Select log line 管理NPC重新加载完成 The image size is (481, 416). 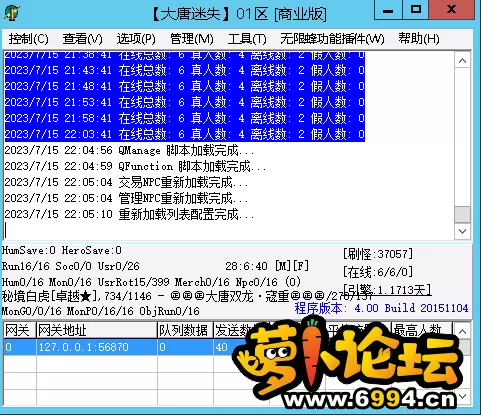pyautogui.click(x=126, y=198)
